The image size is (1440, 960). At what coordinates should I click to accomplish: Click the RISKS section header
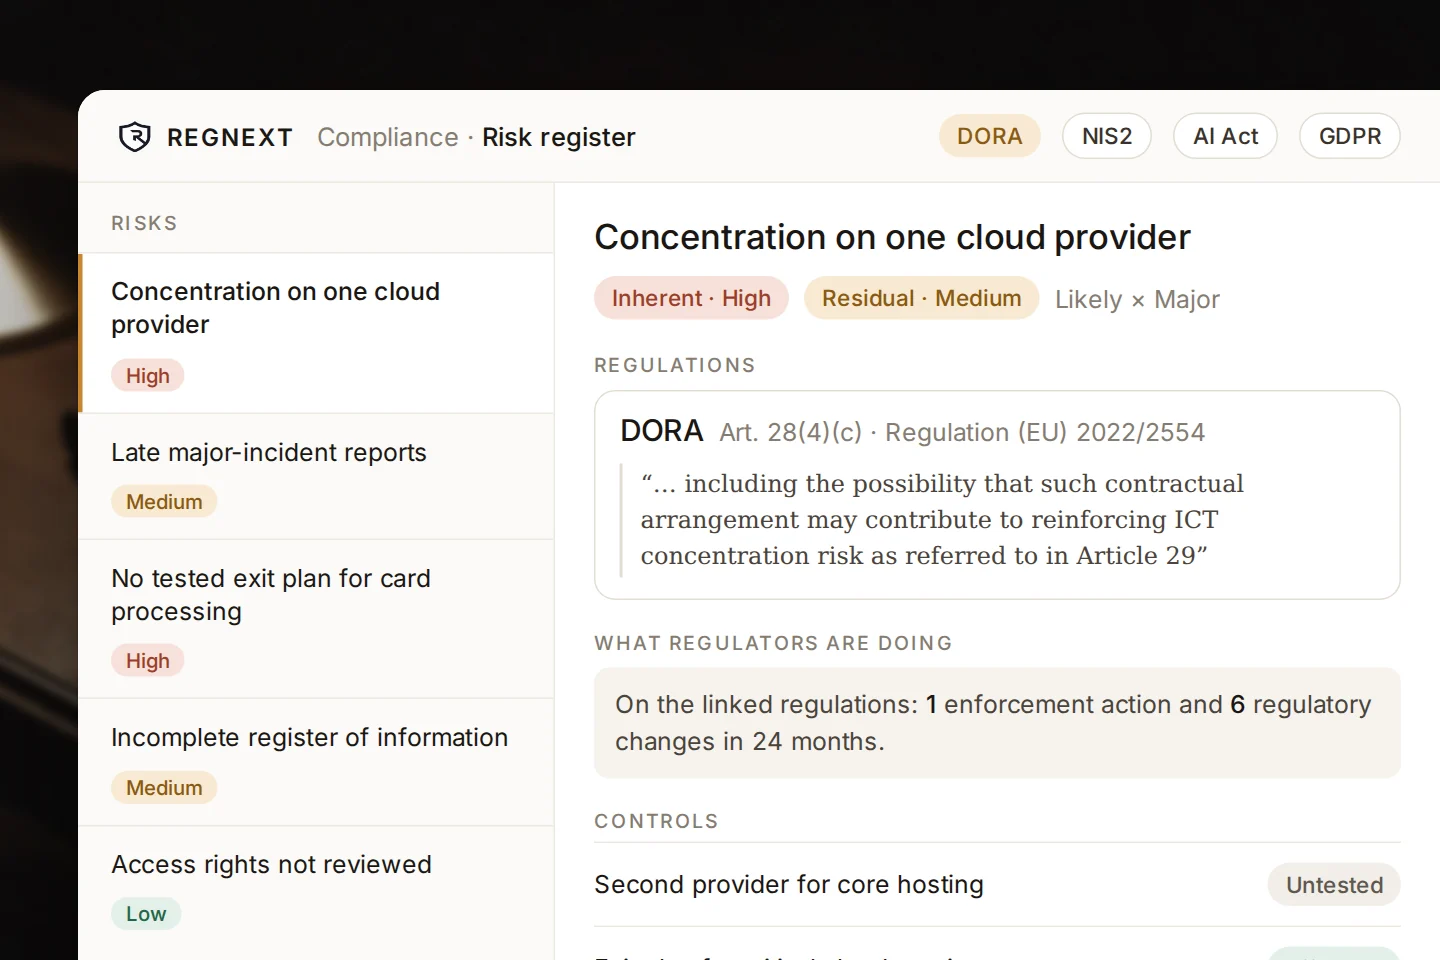[x=144, y=223]
